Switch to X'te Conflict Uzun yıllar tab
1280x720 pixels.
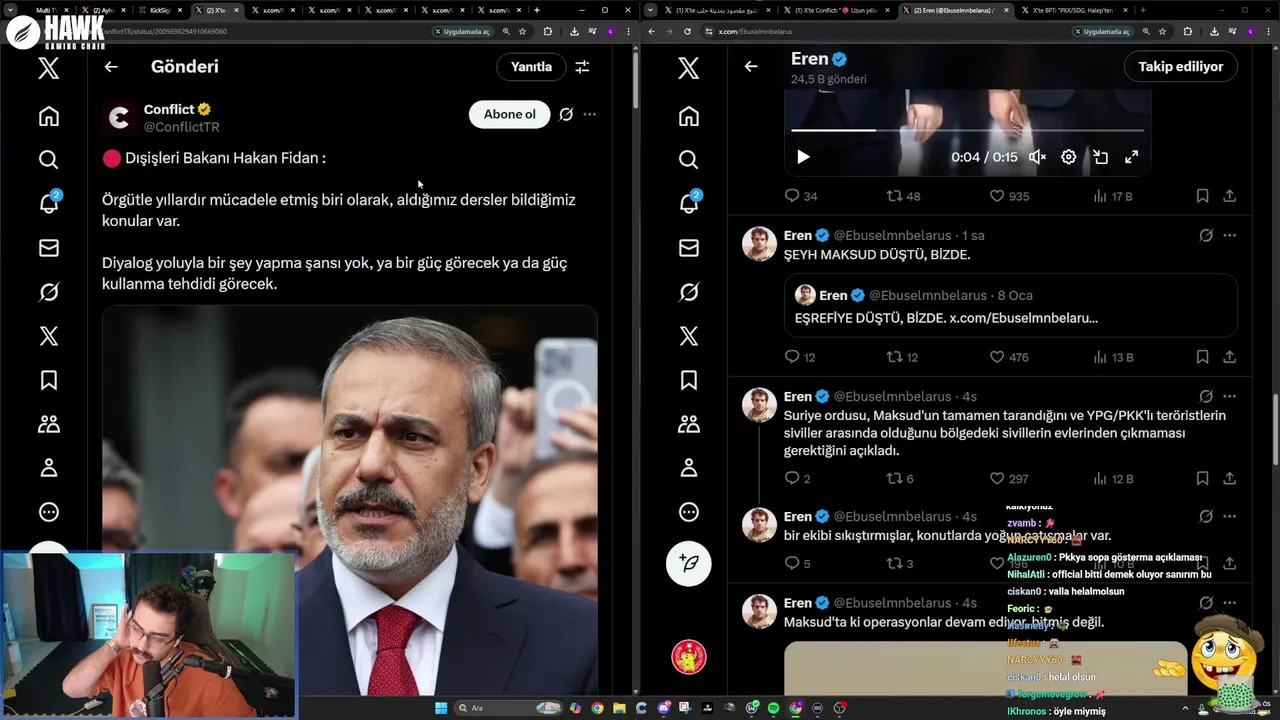(x=838, y=10)
